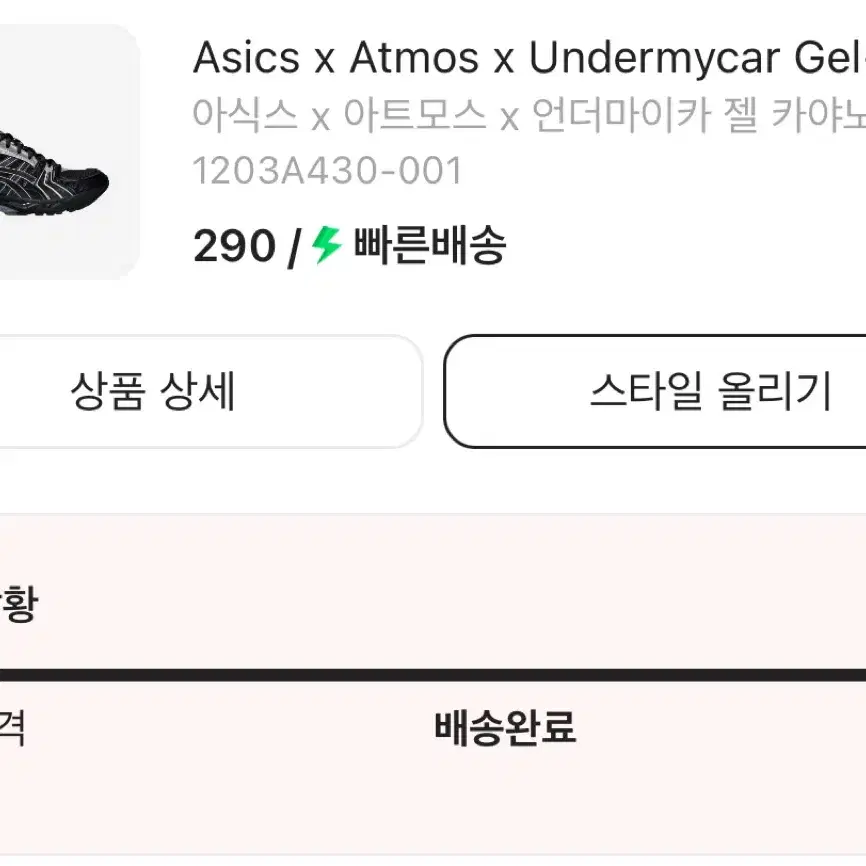Image resolution: width=866 pixels, height=866 pixels.
Task: Click the green lightning bolt fast-delivery icon
Action: point(327,245)
